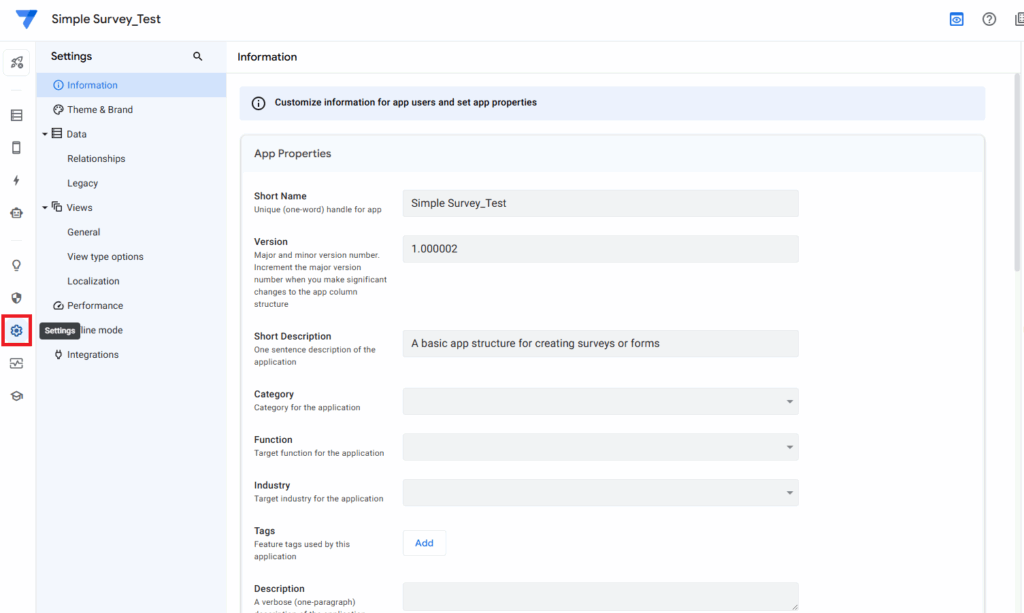Collapse the Data section in Settings

44,133
